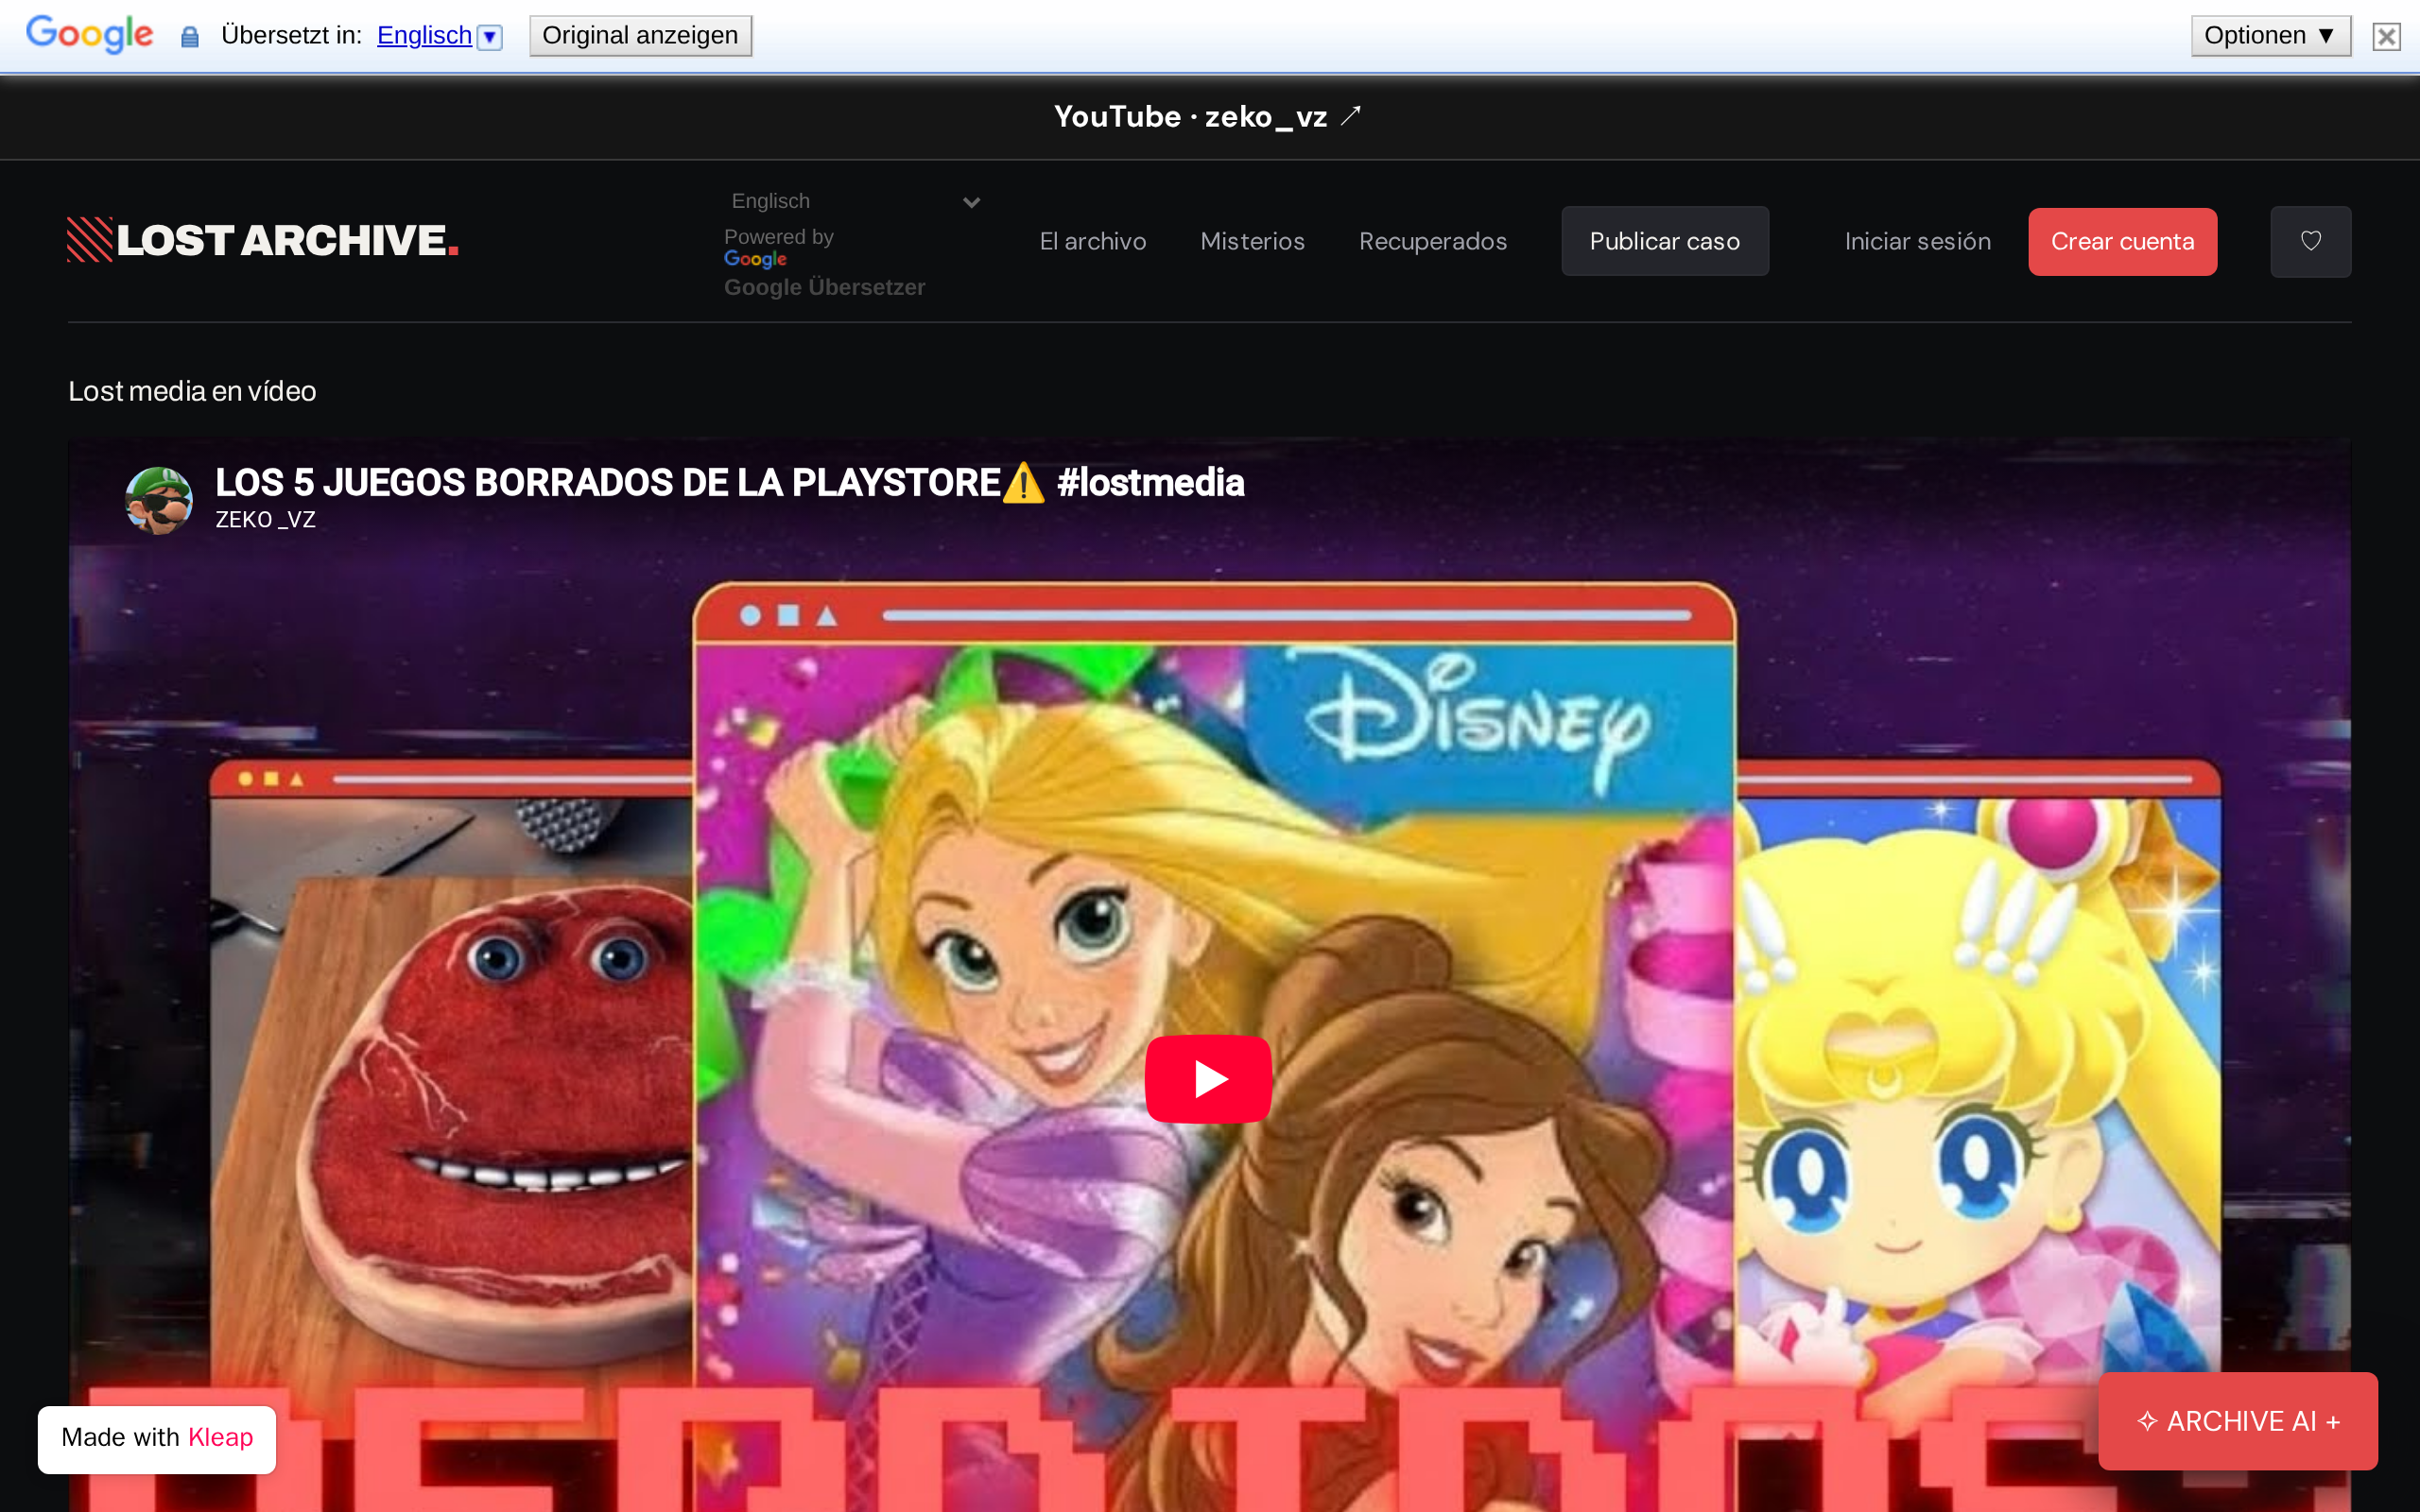
Task: Open the ARCHIVE AI assistant button
Action: [x=2238, y=1421]
